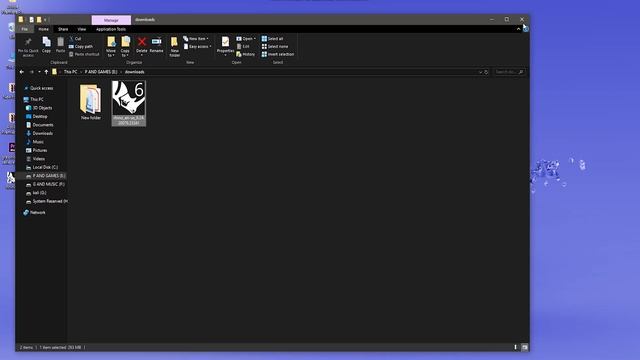
Task: Switch to the Share ribbon tab
Action: click(x=63, y=29)
